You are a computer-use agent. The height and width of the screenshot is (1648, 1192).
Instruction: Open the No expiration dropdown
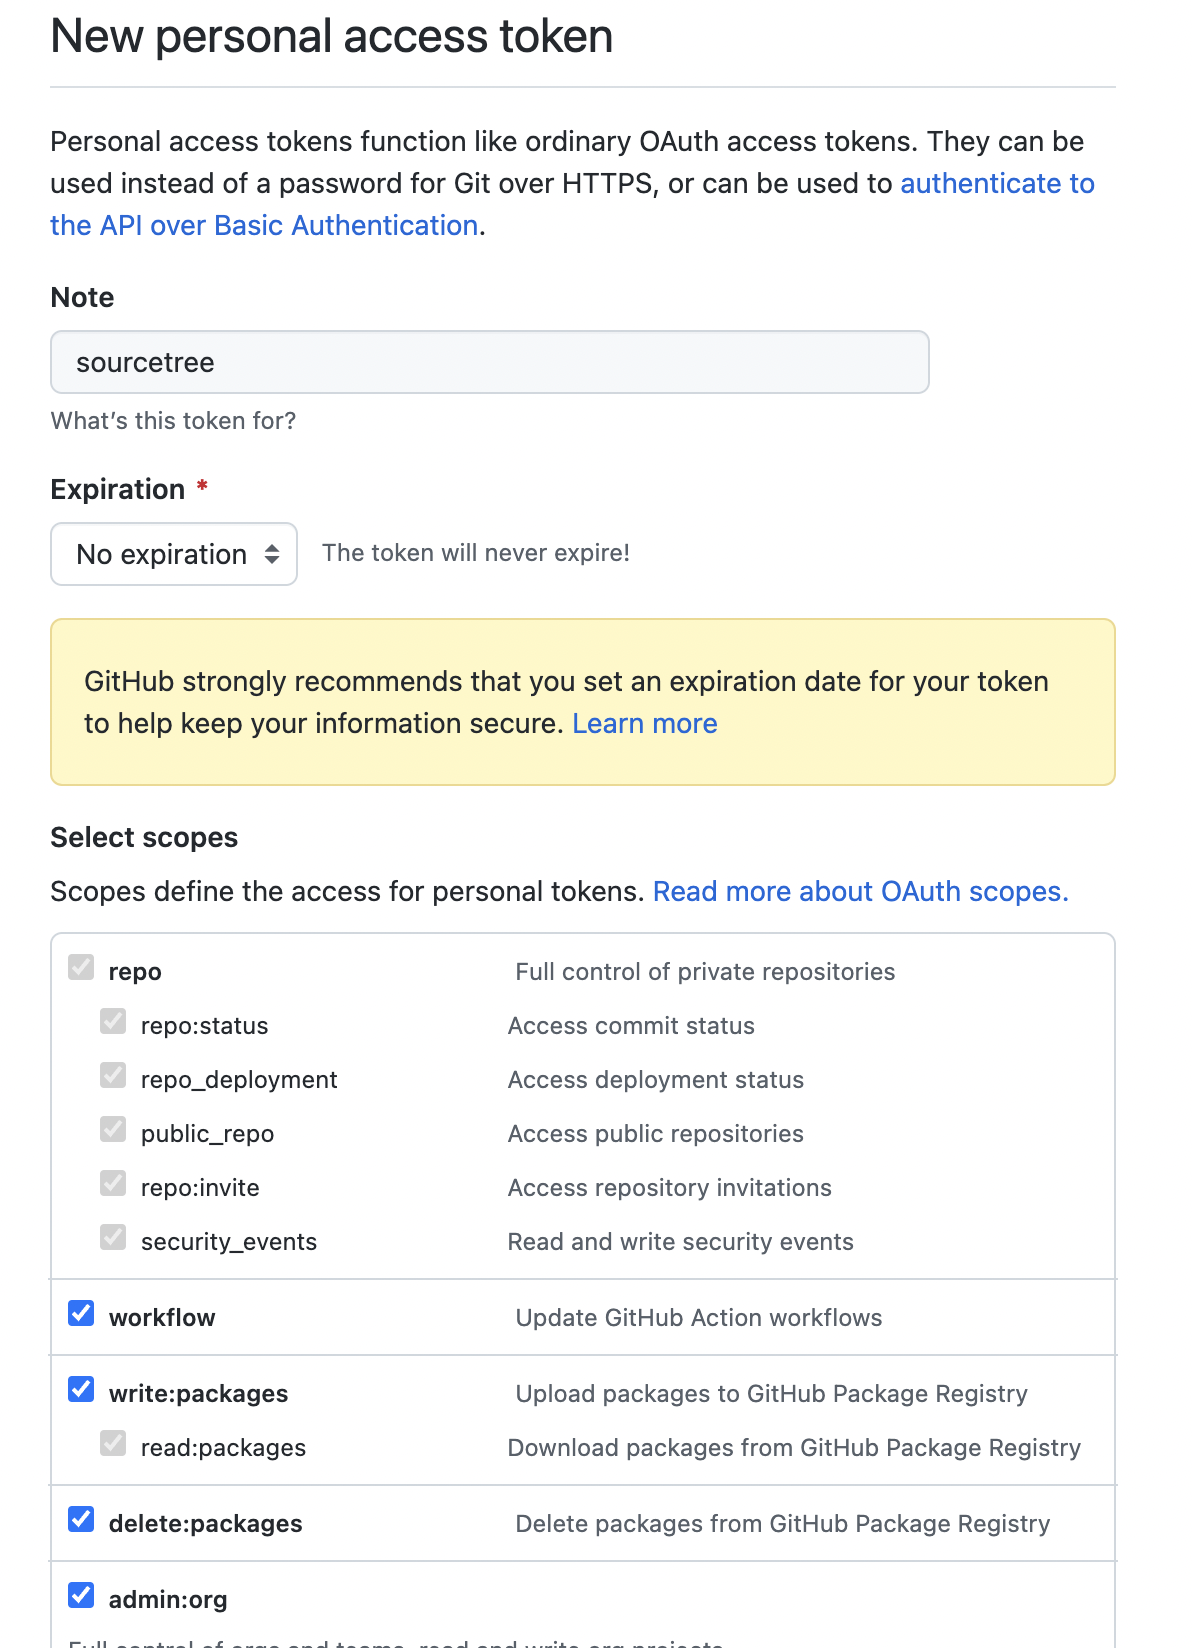[x=174, y=554]
